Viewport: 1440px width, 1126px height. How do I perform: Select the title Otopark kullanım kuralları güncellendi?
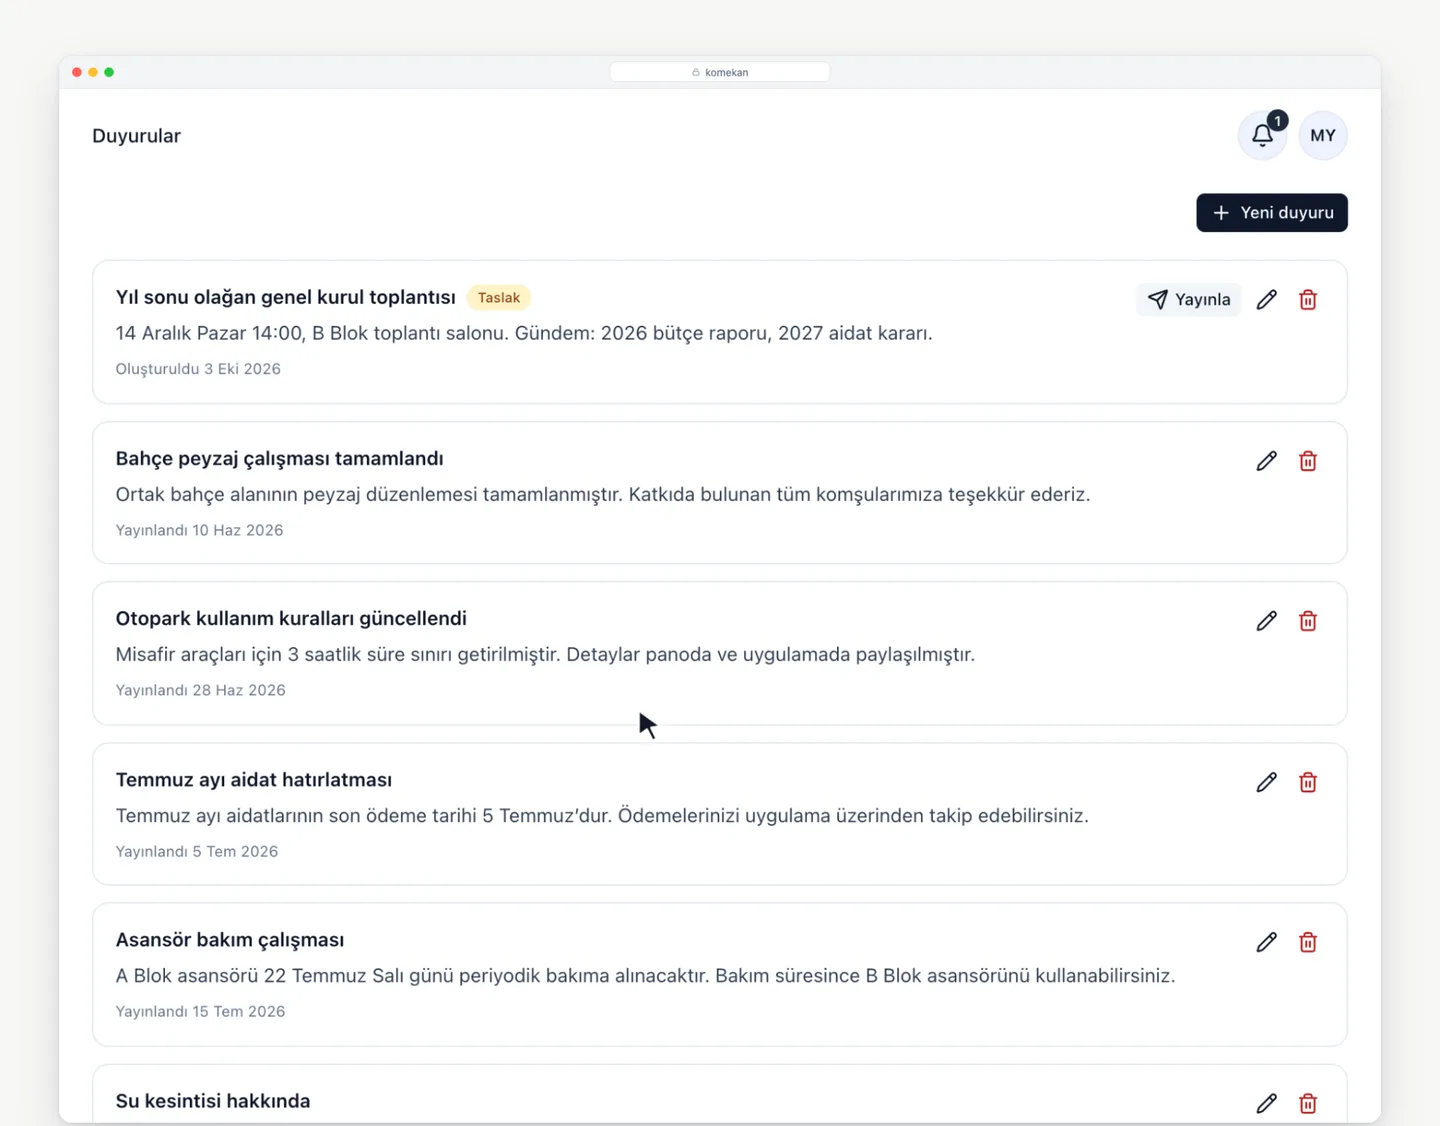(291, 618)
